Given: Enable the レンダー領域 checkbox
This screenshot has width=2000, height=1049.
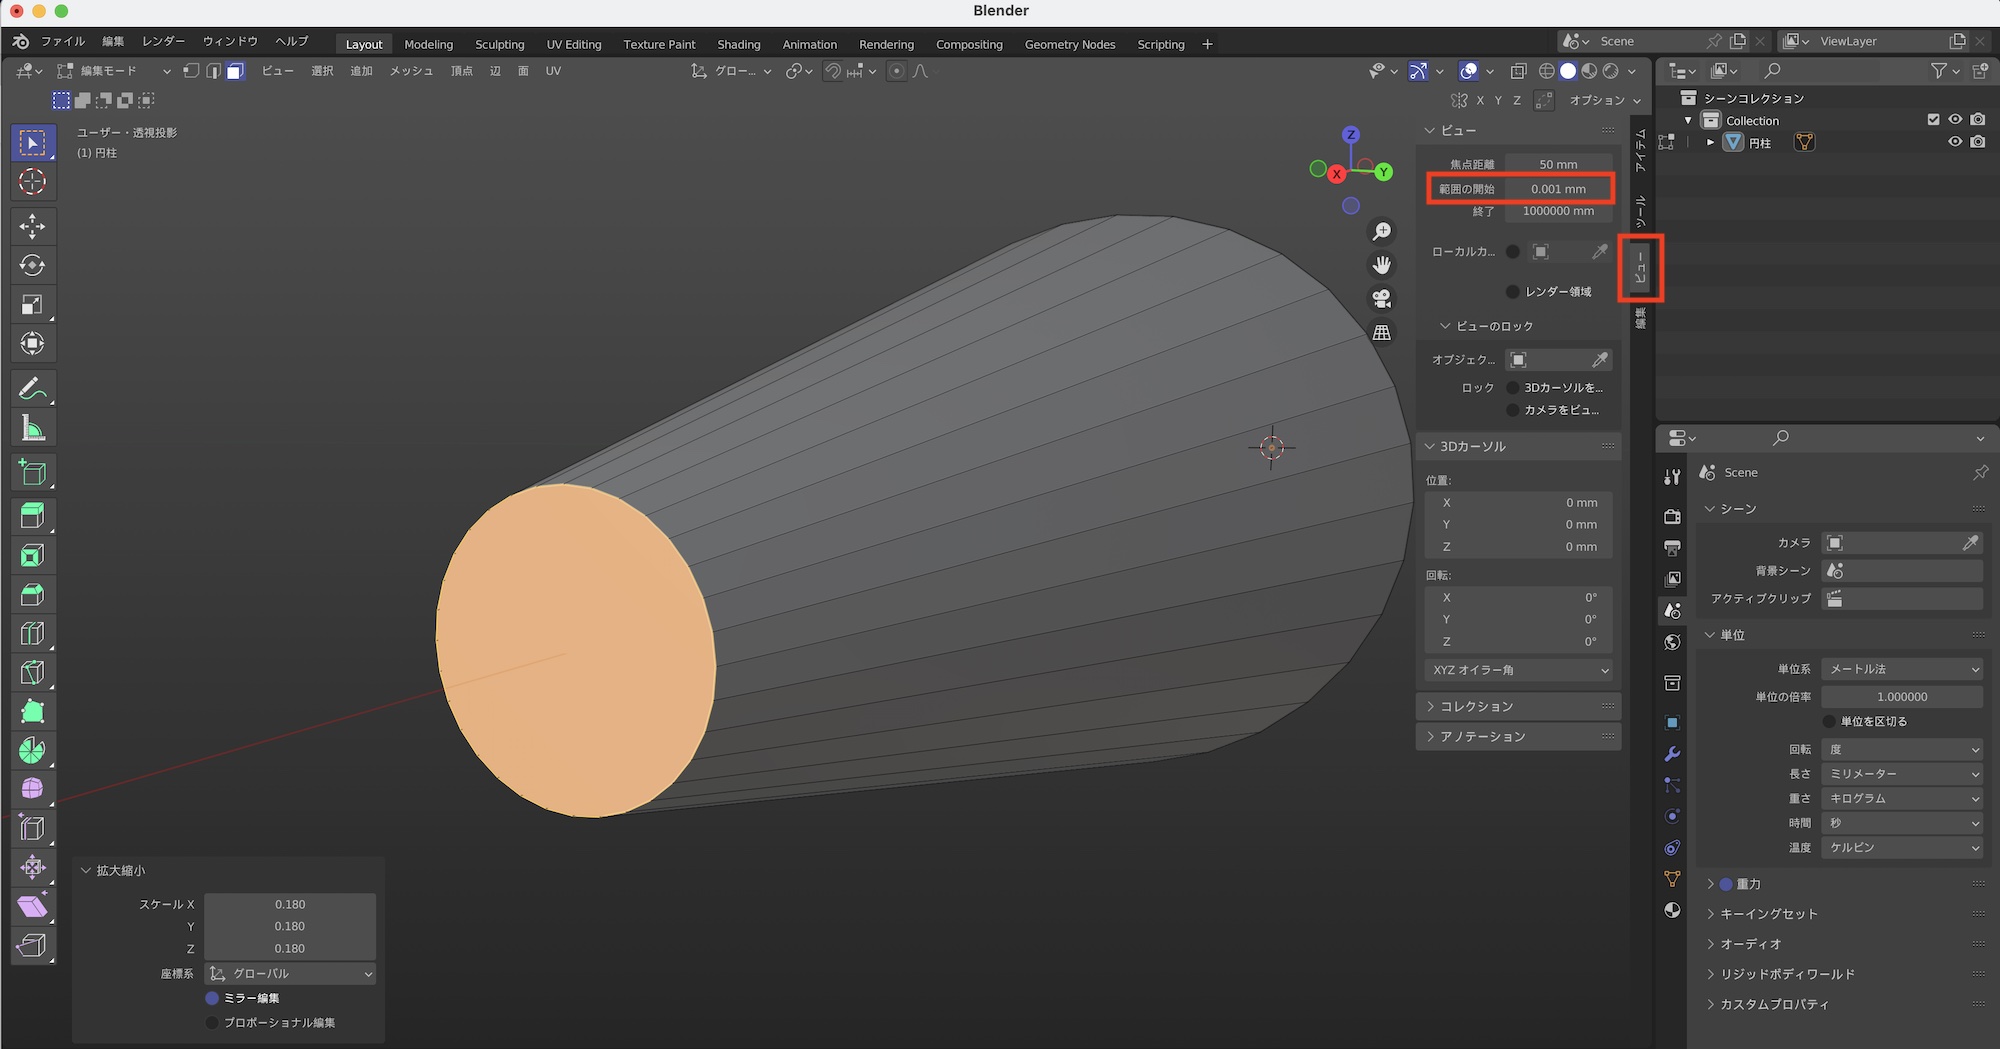Looking at the screenshot, I should click(1513, 292).
